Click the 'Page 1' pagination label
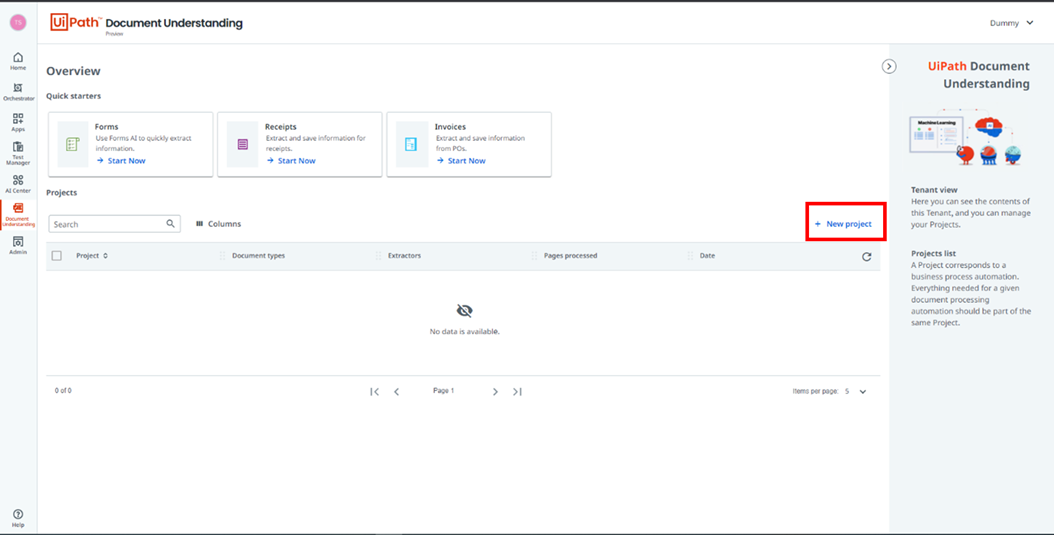 (x=444, y=390)
